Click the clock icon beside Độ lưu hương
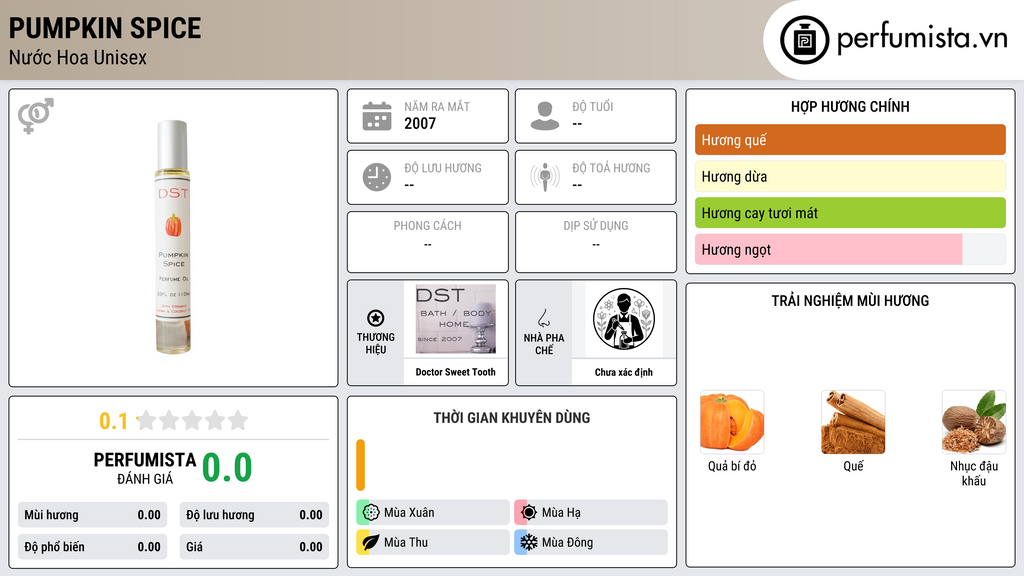Image resolution: width=1024 pixels, height=576 pixels. click(x=377, y=177)
